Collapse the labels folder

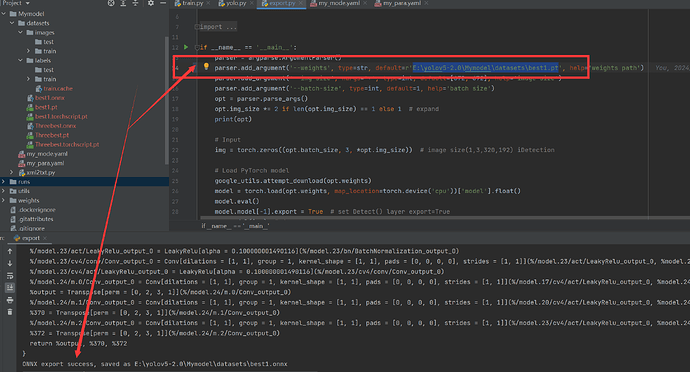point(20,60)
